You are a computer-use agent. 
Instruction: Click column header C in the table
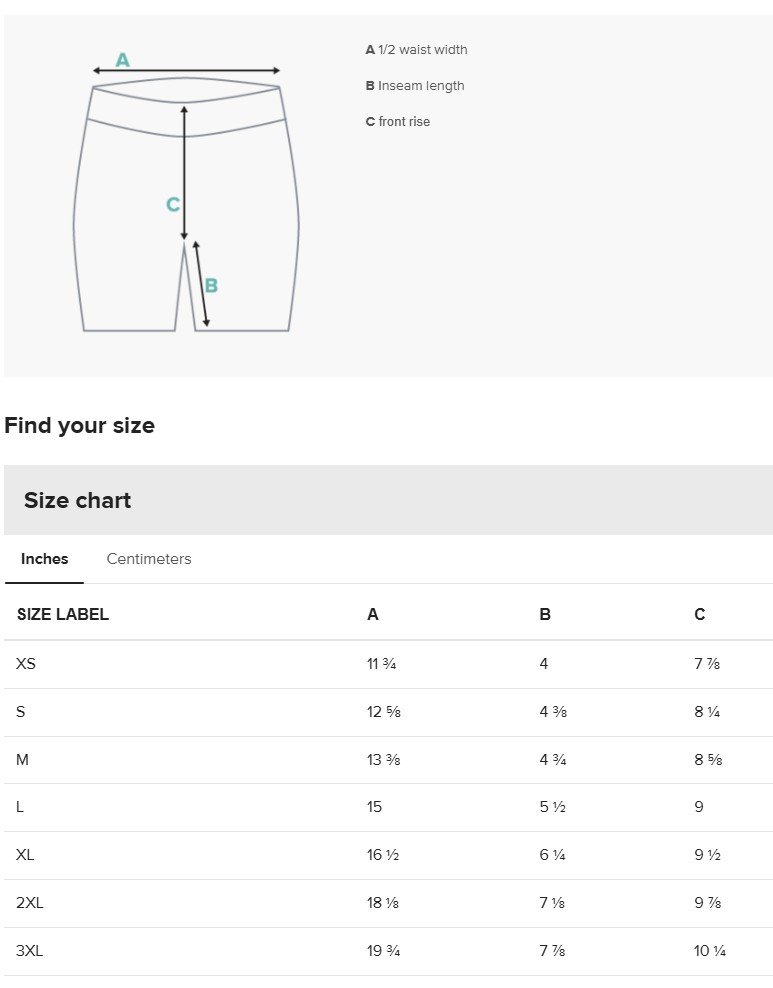[700, 614]
